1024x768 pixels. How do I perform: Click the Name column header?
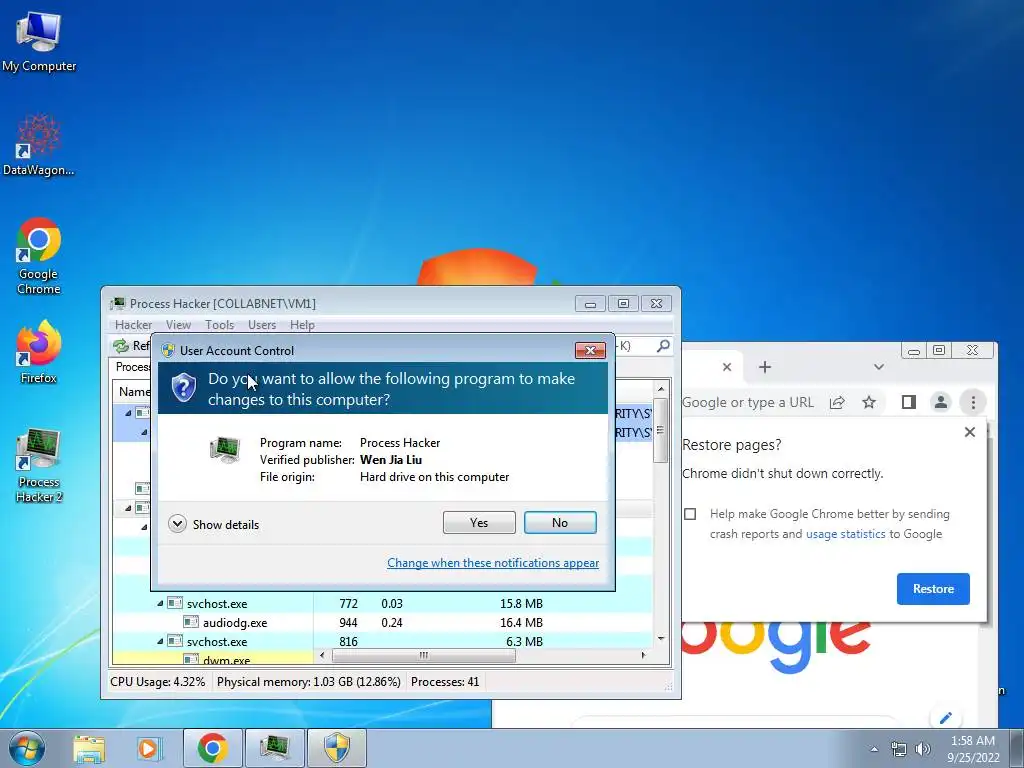click(133, 392)
